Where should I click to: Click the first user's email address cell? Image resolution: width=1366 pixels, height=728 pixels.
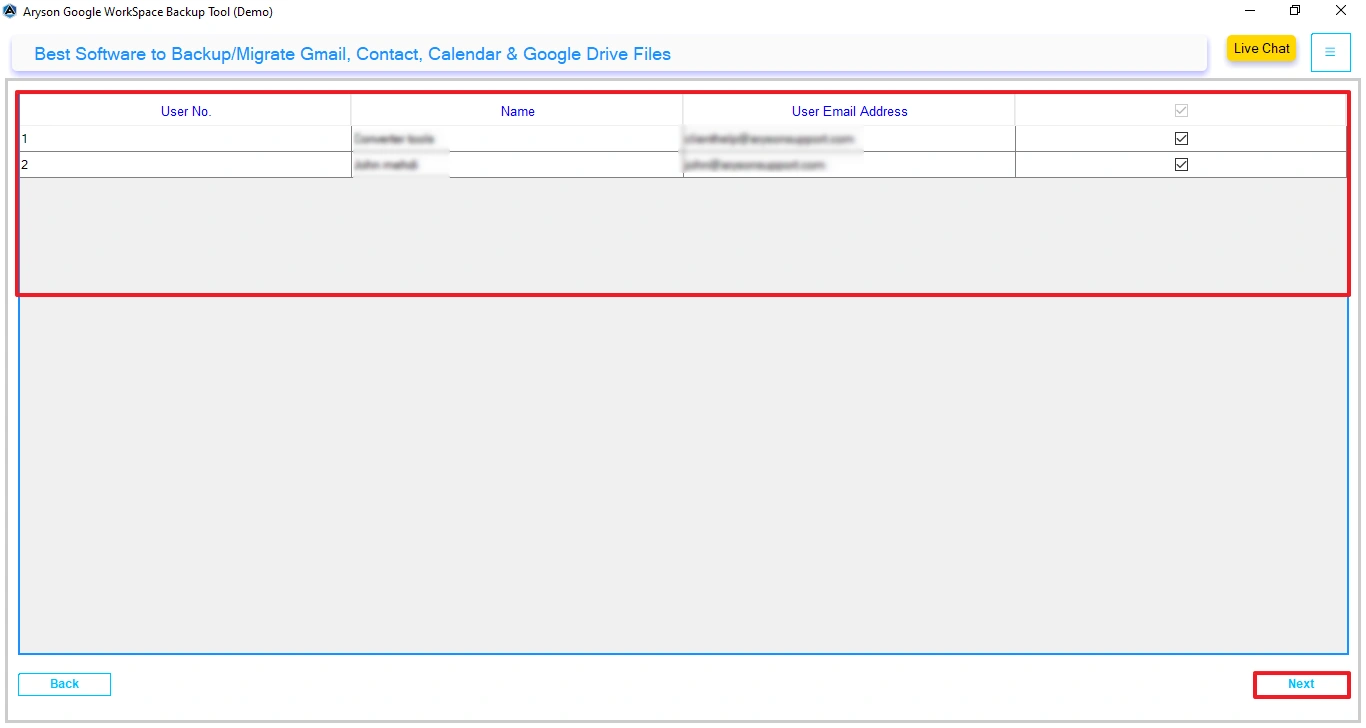point(772,138)
